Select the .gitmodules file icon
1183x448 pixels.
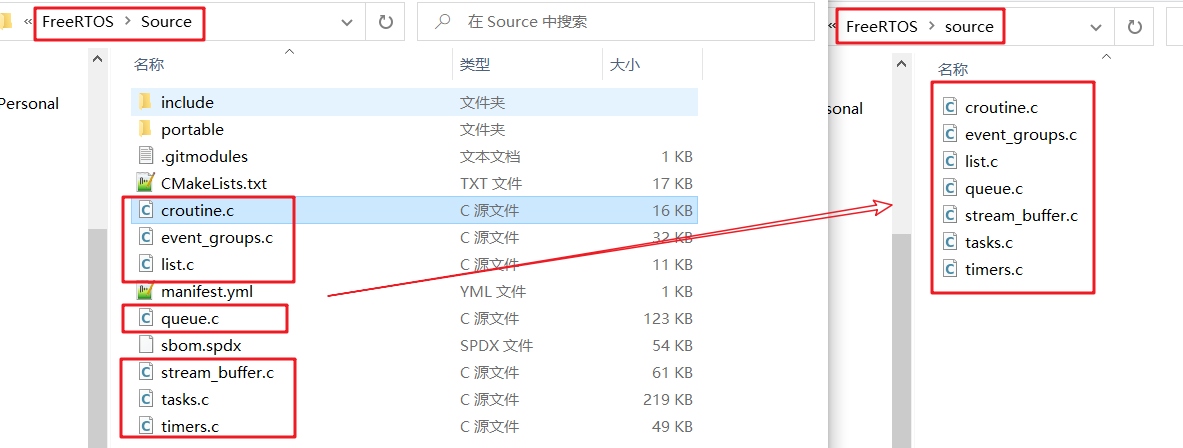(146, 156)
